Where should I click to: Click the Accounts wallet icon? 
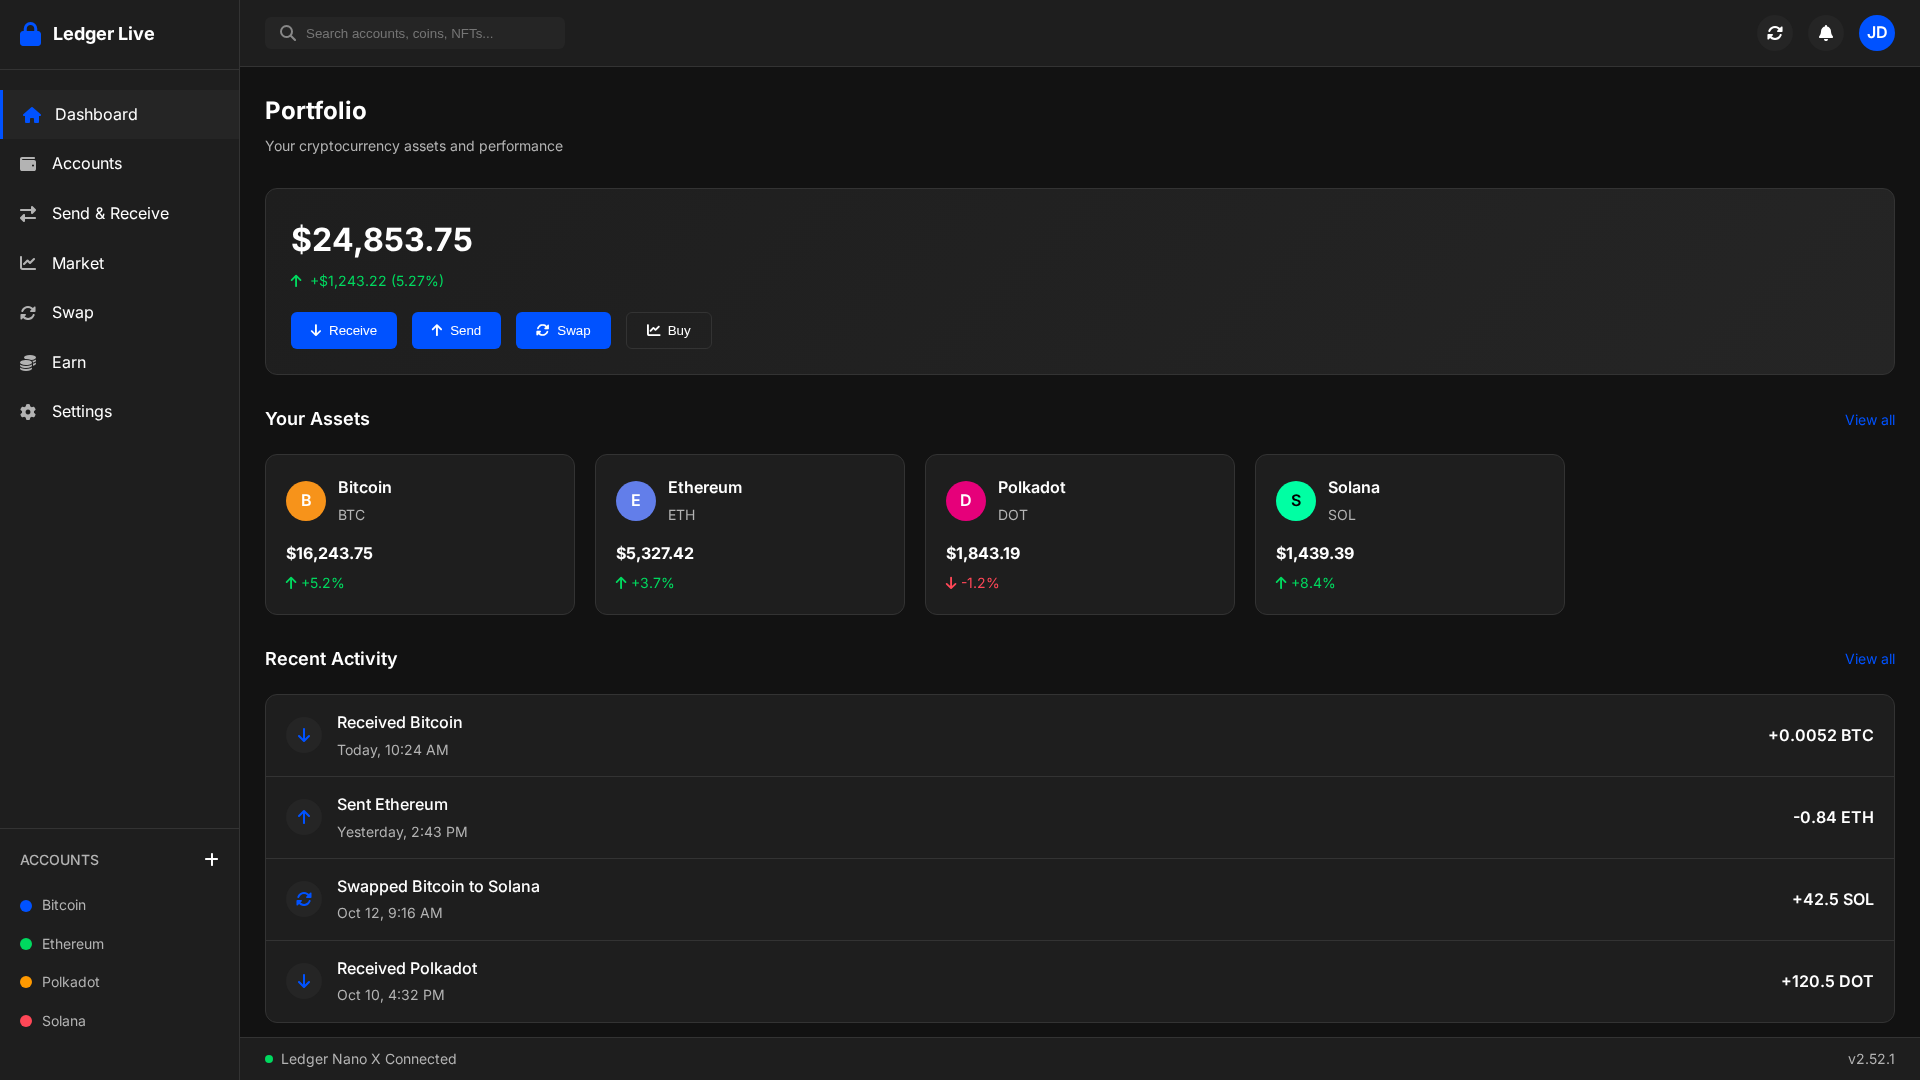pos(28,164)
